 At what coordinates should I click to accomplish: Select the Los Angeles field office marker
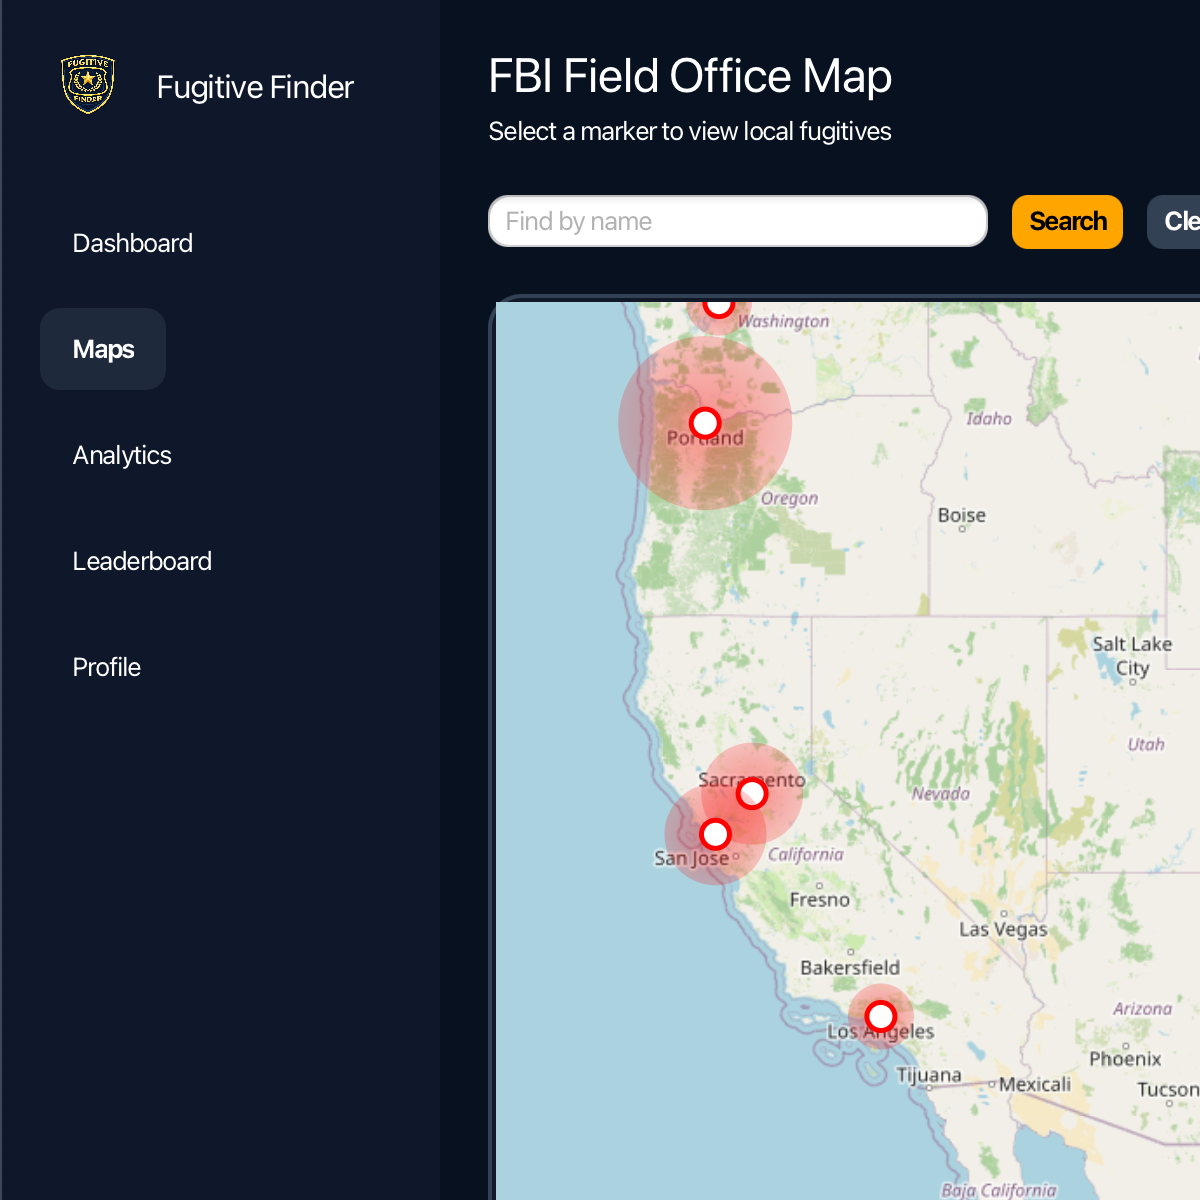tap(881, 1017)
